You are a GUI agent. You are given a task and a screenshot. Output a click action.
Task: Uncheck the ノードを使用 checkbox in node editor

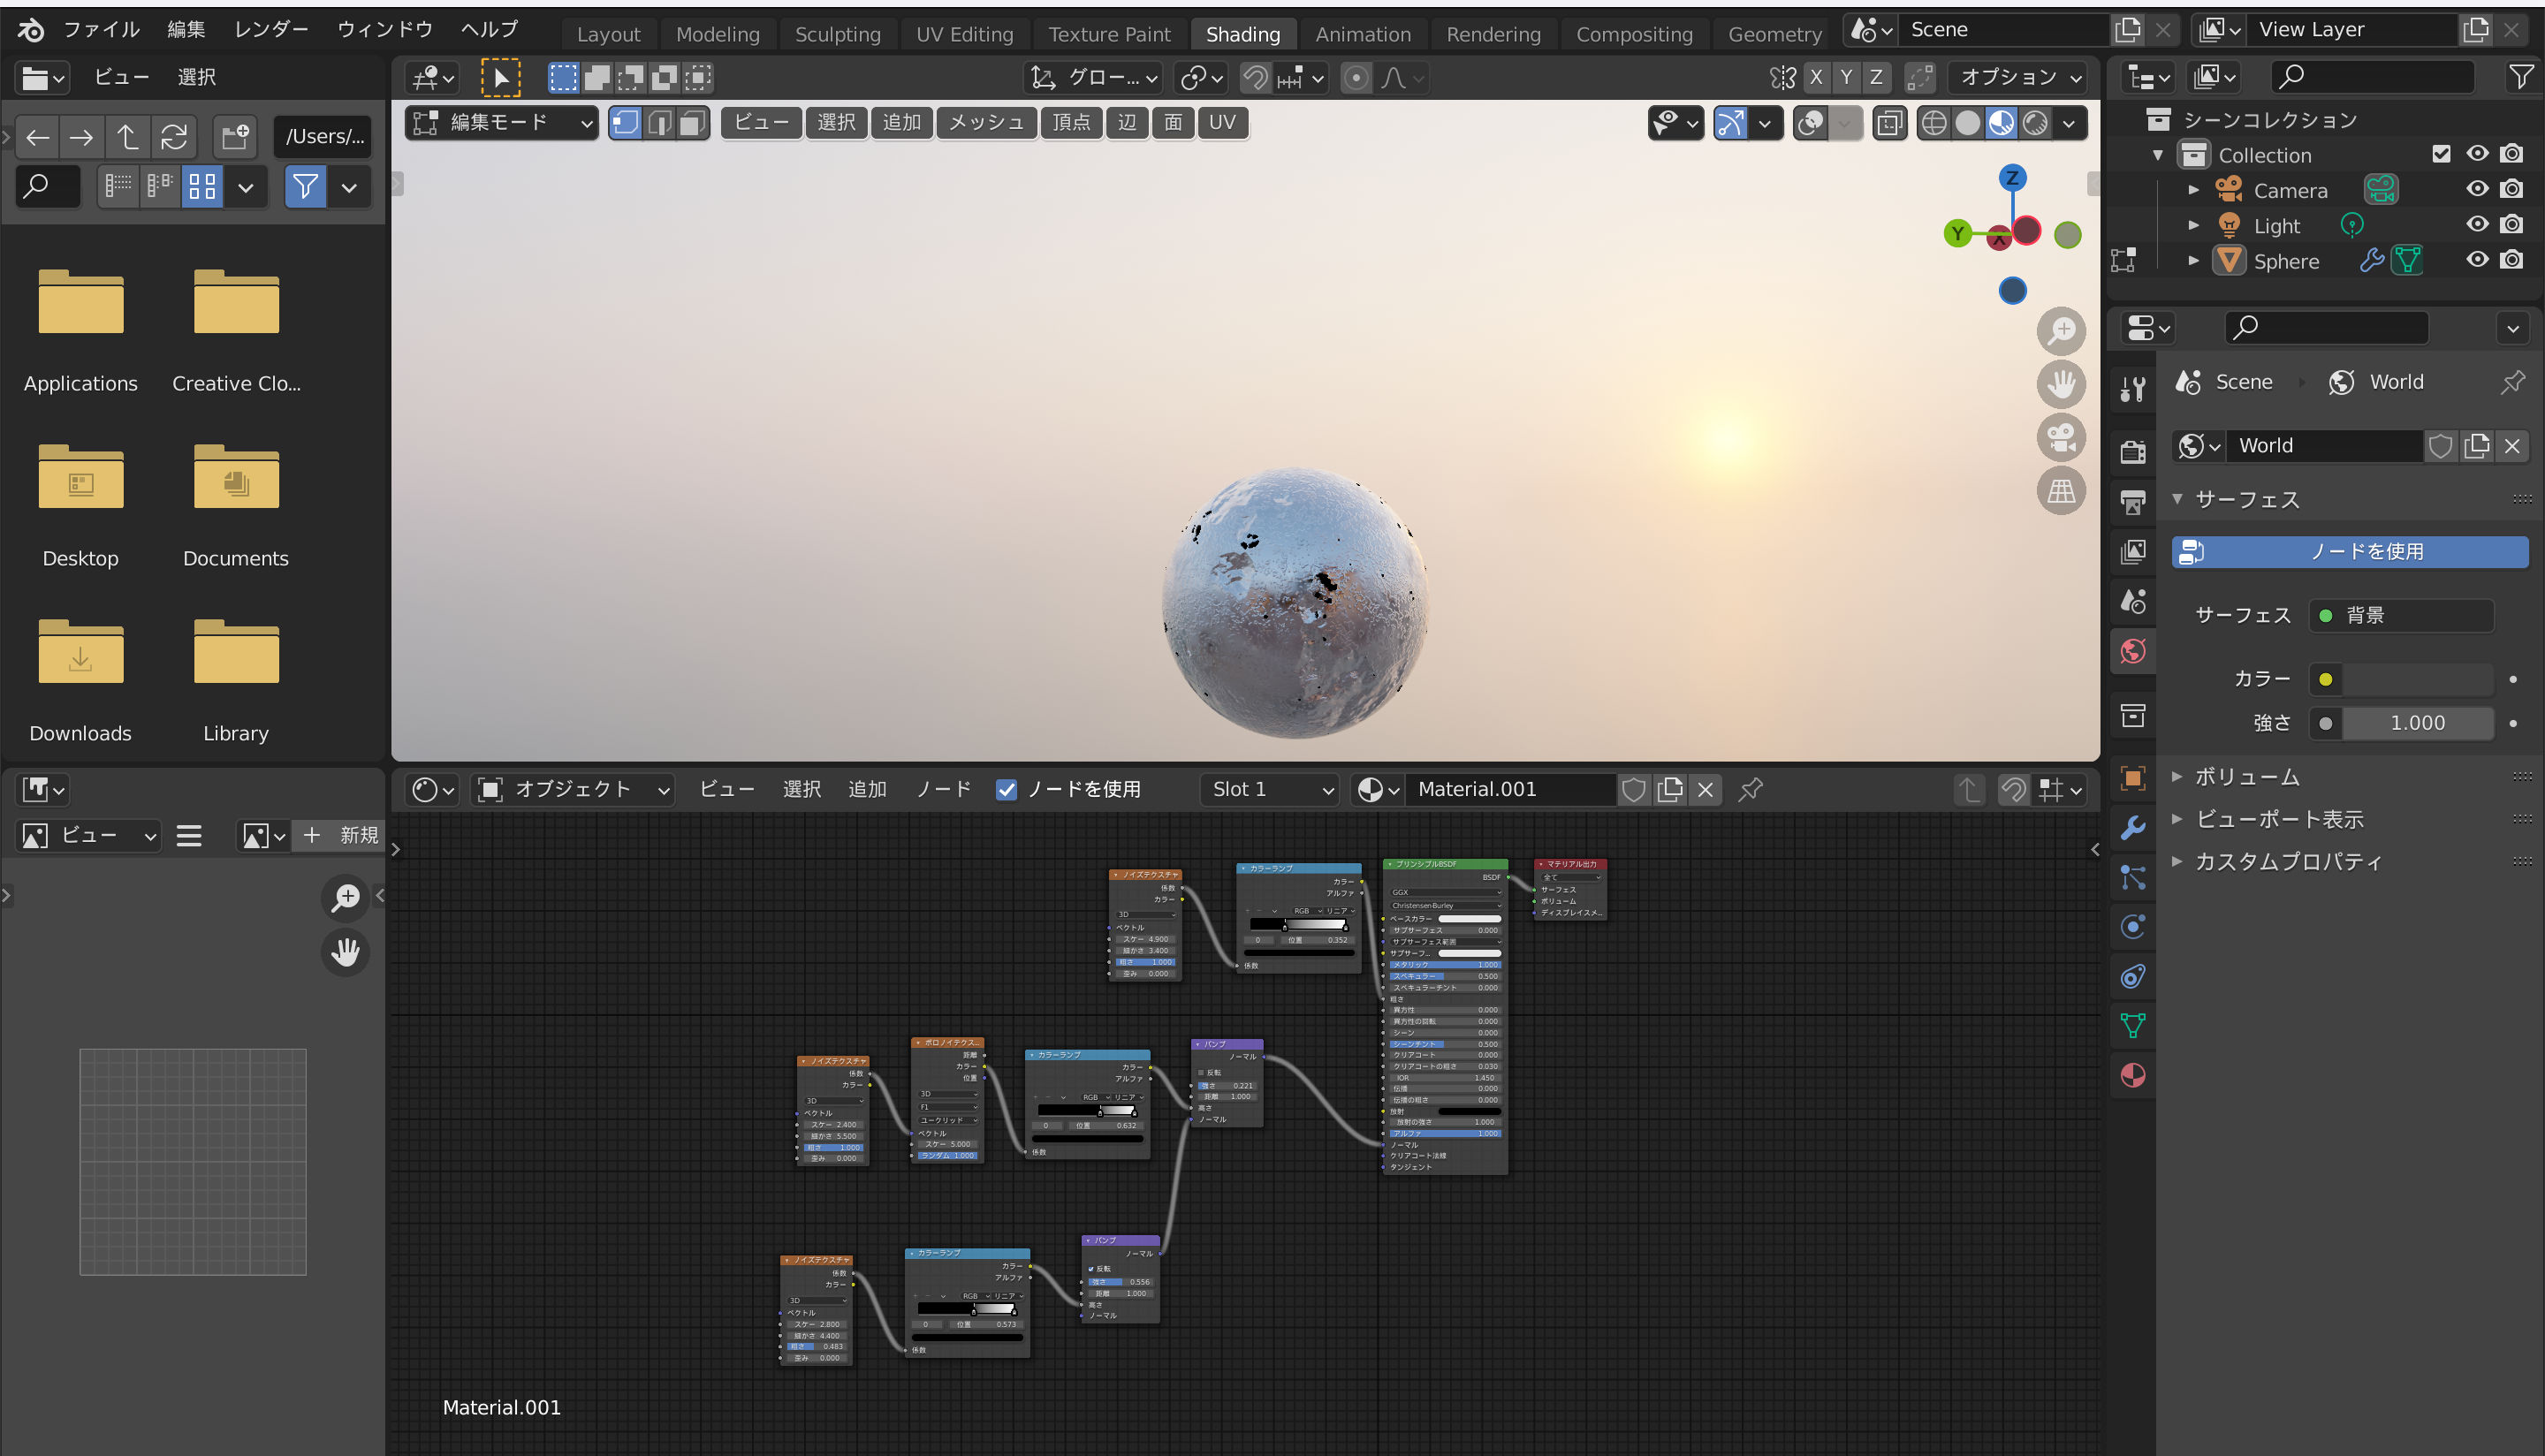tap(1006, 790)
